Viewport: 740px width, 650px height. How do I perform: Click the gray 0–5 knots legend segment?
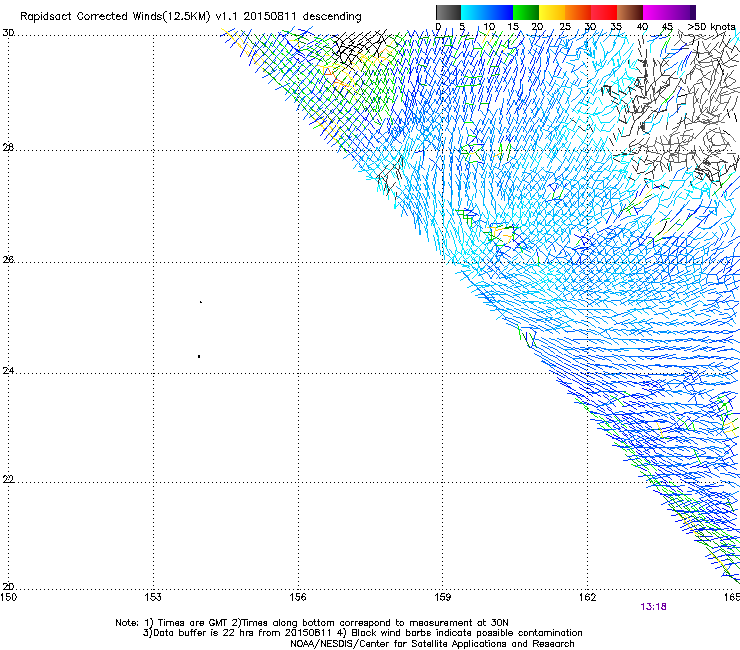[448, 12]
